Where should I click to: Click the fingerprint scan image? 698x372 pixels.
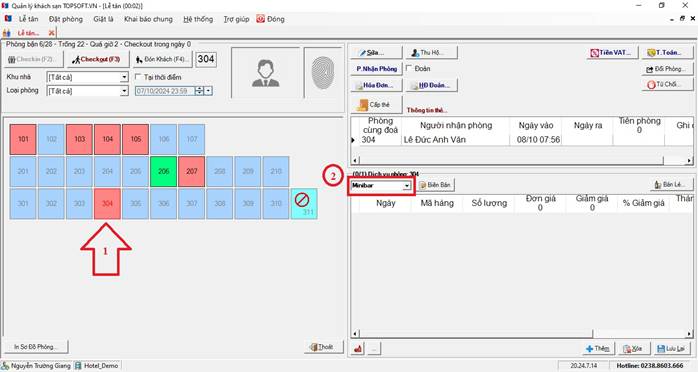323,73
